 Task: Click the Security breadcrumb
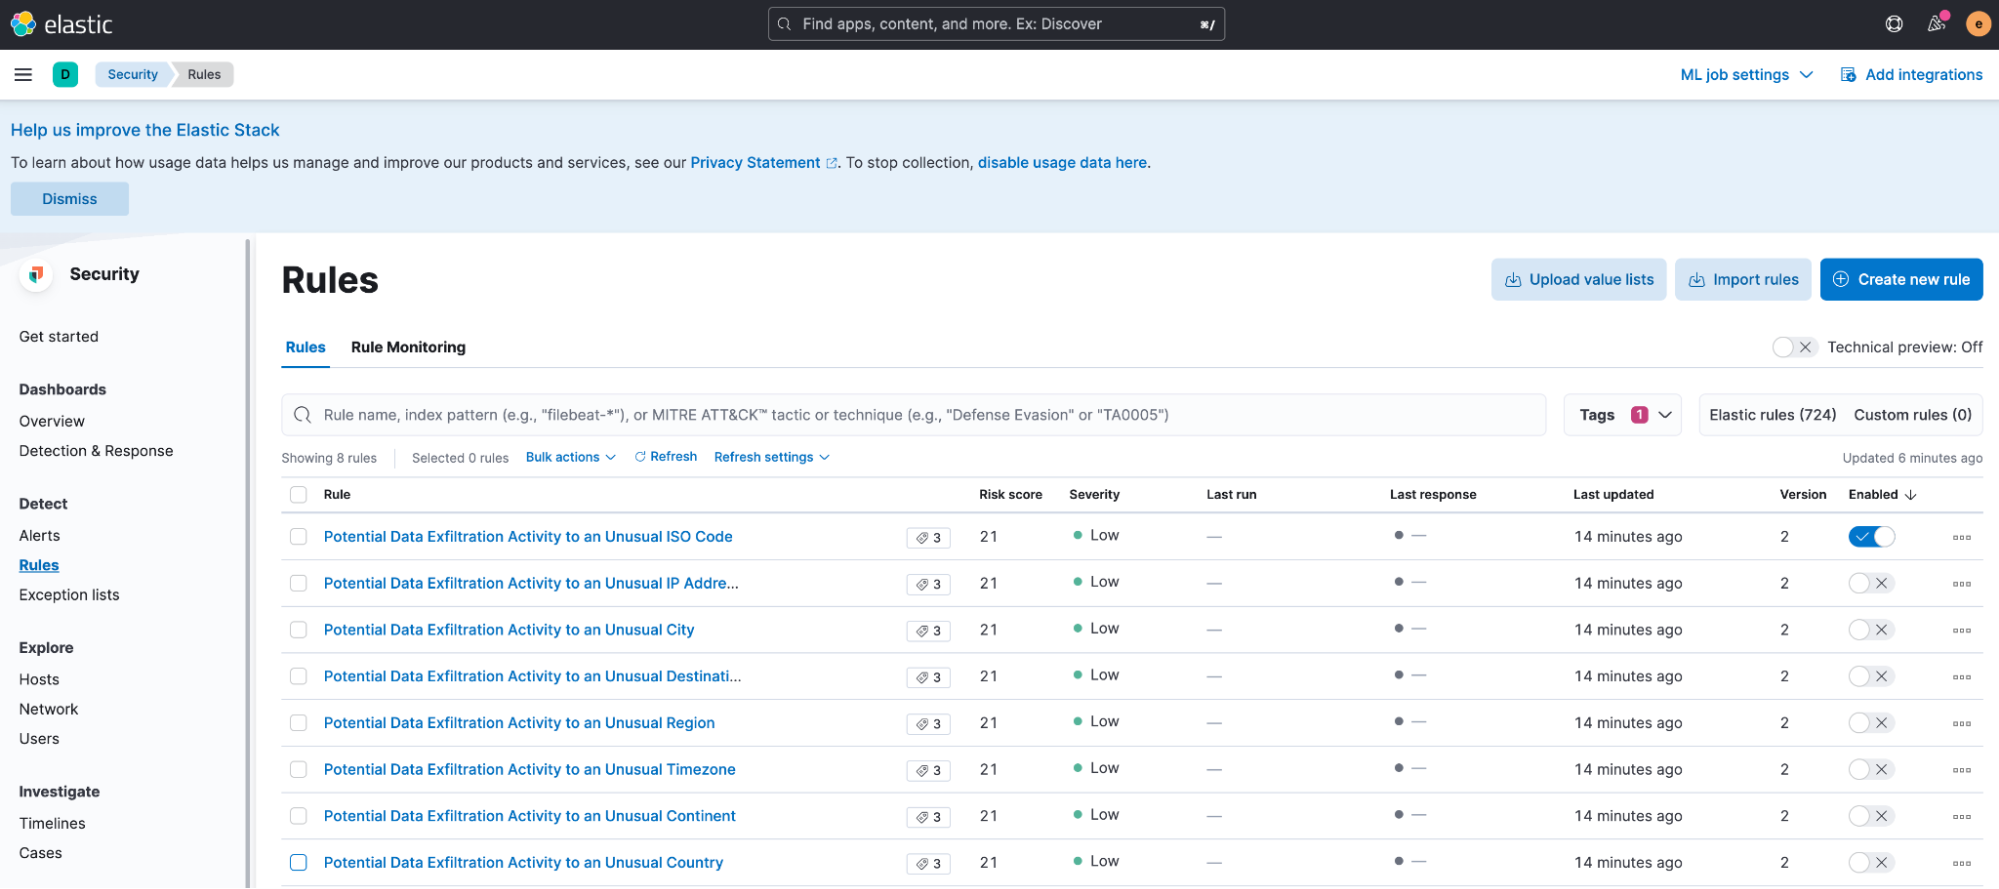[133, 74]
